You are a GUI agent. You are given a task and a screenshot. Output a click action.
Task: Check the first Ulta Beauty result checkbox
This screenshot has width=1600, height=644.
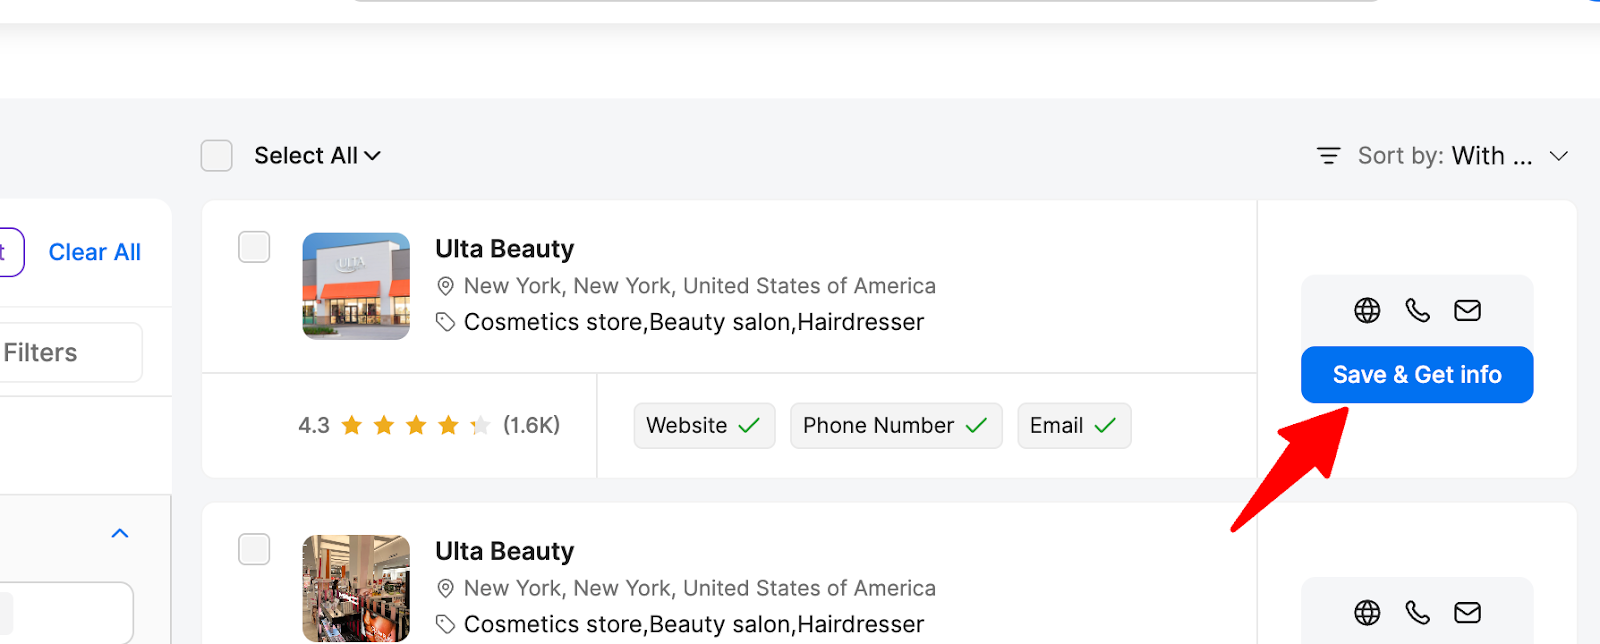(x=254, y=247)
